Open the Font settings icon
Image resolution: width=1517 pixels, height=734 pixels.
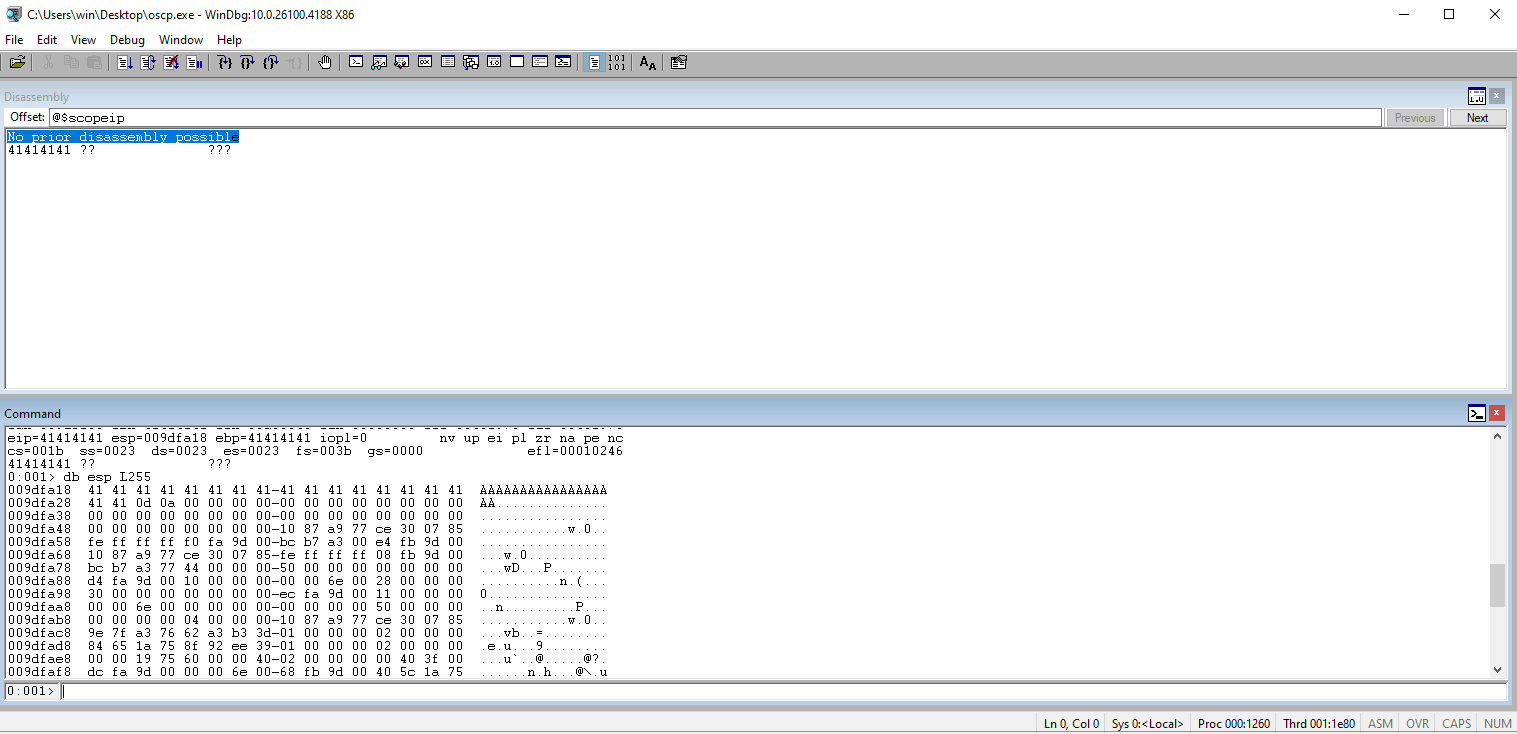648,63
